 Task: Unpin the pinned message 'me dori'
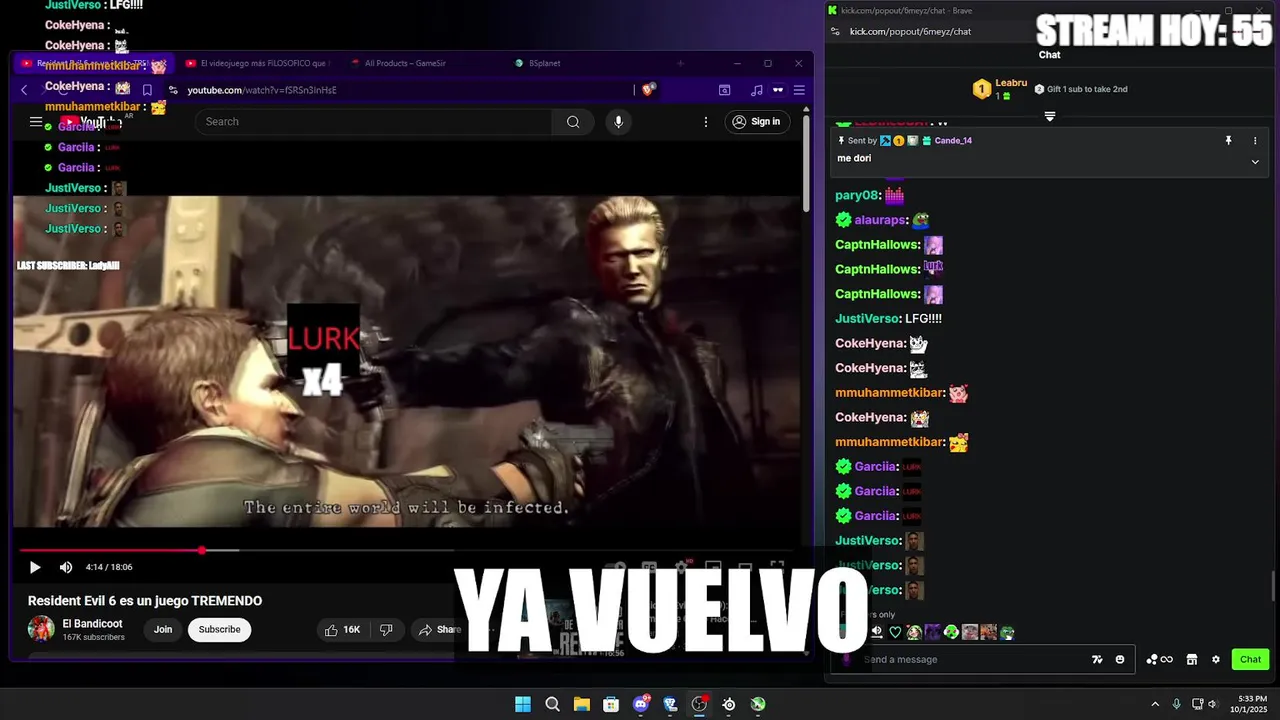pos(1229,141)
